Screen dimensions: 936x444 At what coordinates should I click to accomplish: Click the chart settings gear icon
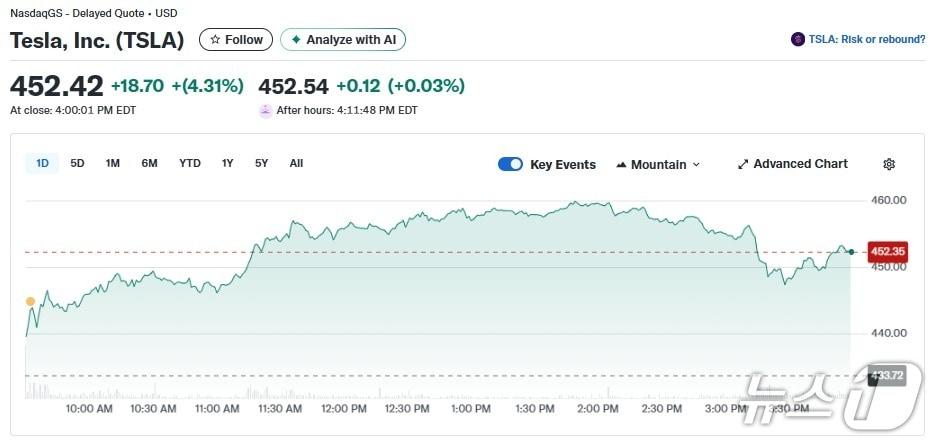(889, 164)
